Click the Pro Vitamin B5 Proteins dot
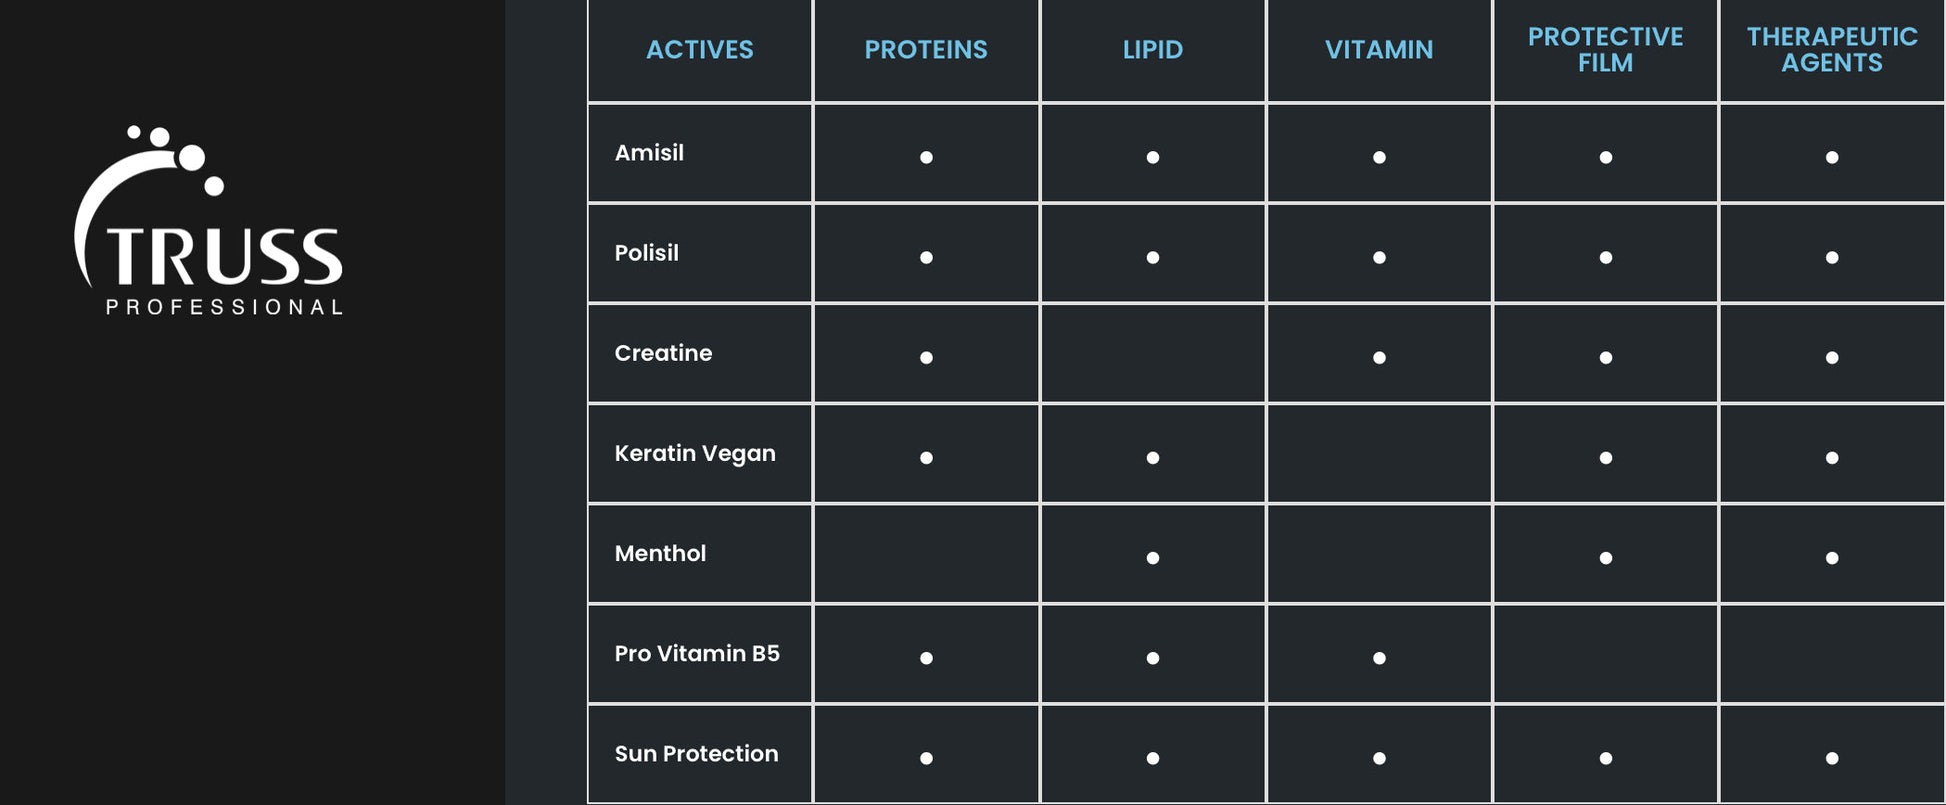Image resolution: width=1946 pixels, height=805 pixels. (x=926, y=658)
